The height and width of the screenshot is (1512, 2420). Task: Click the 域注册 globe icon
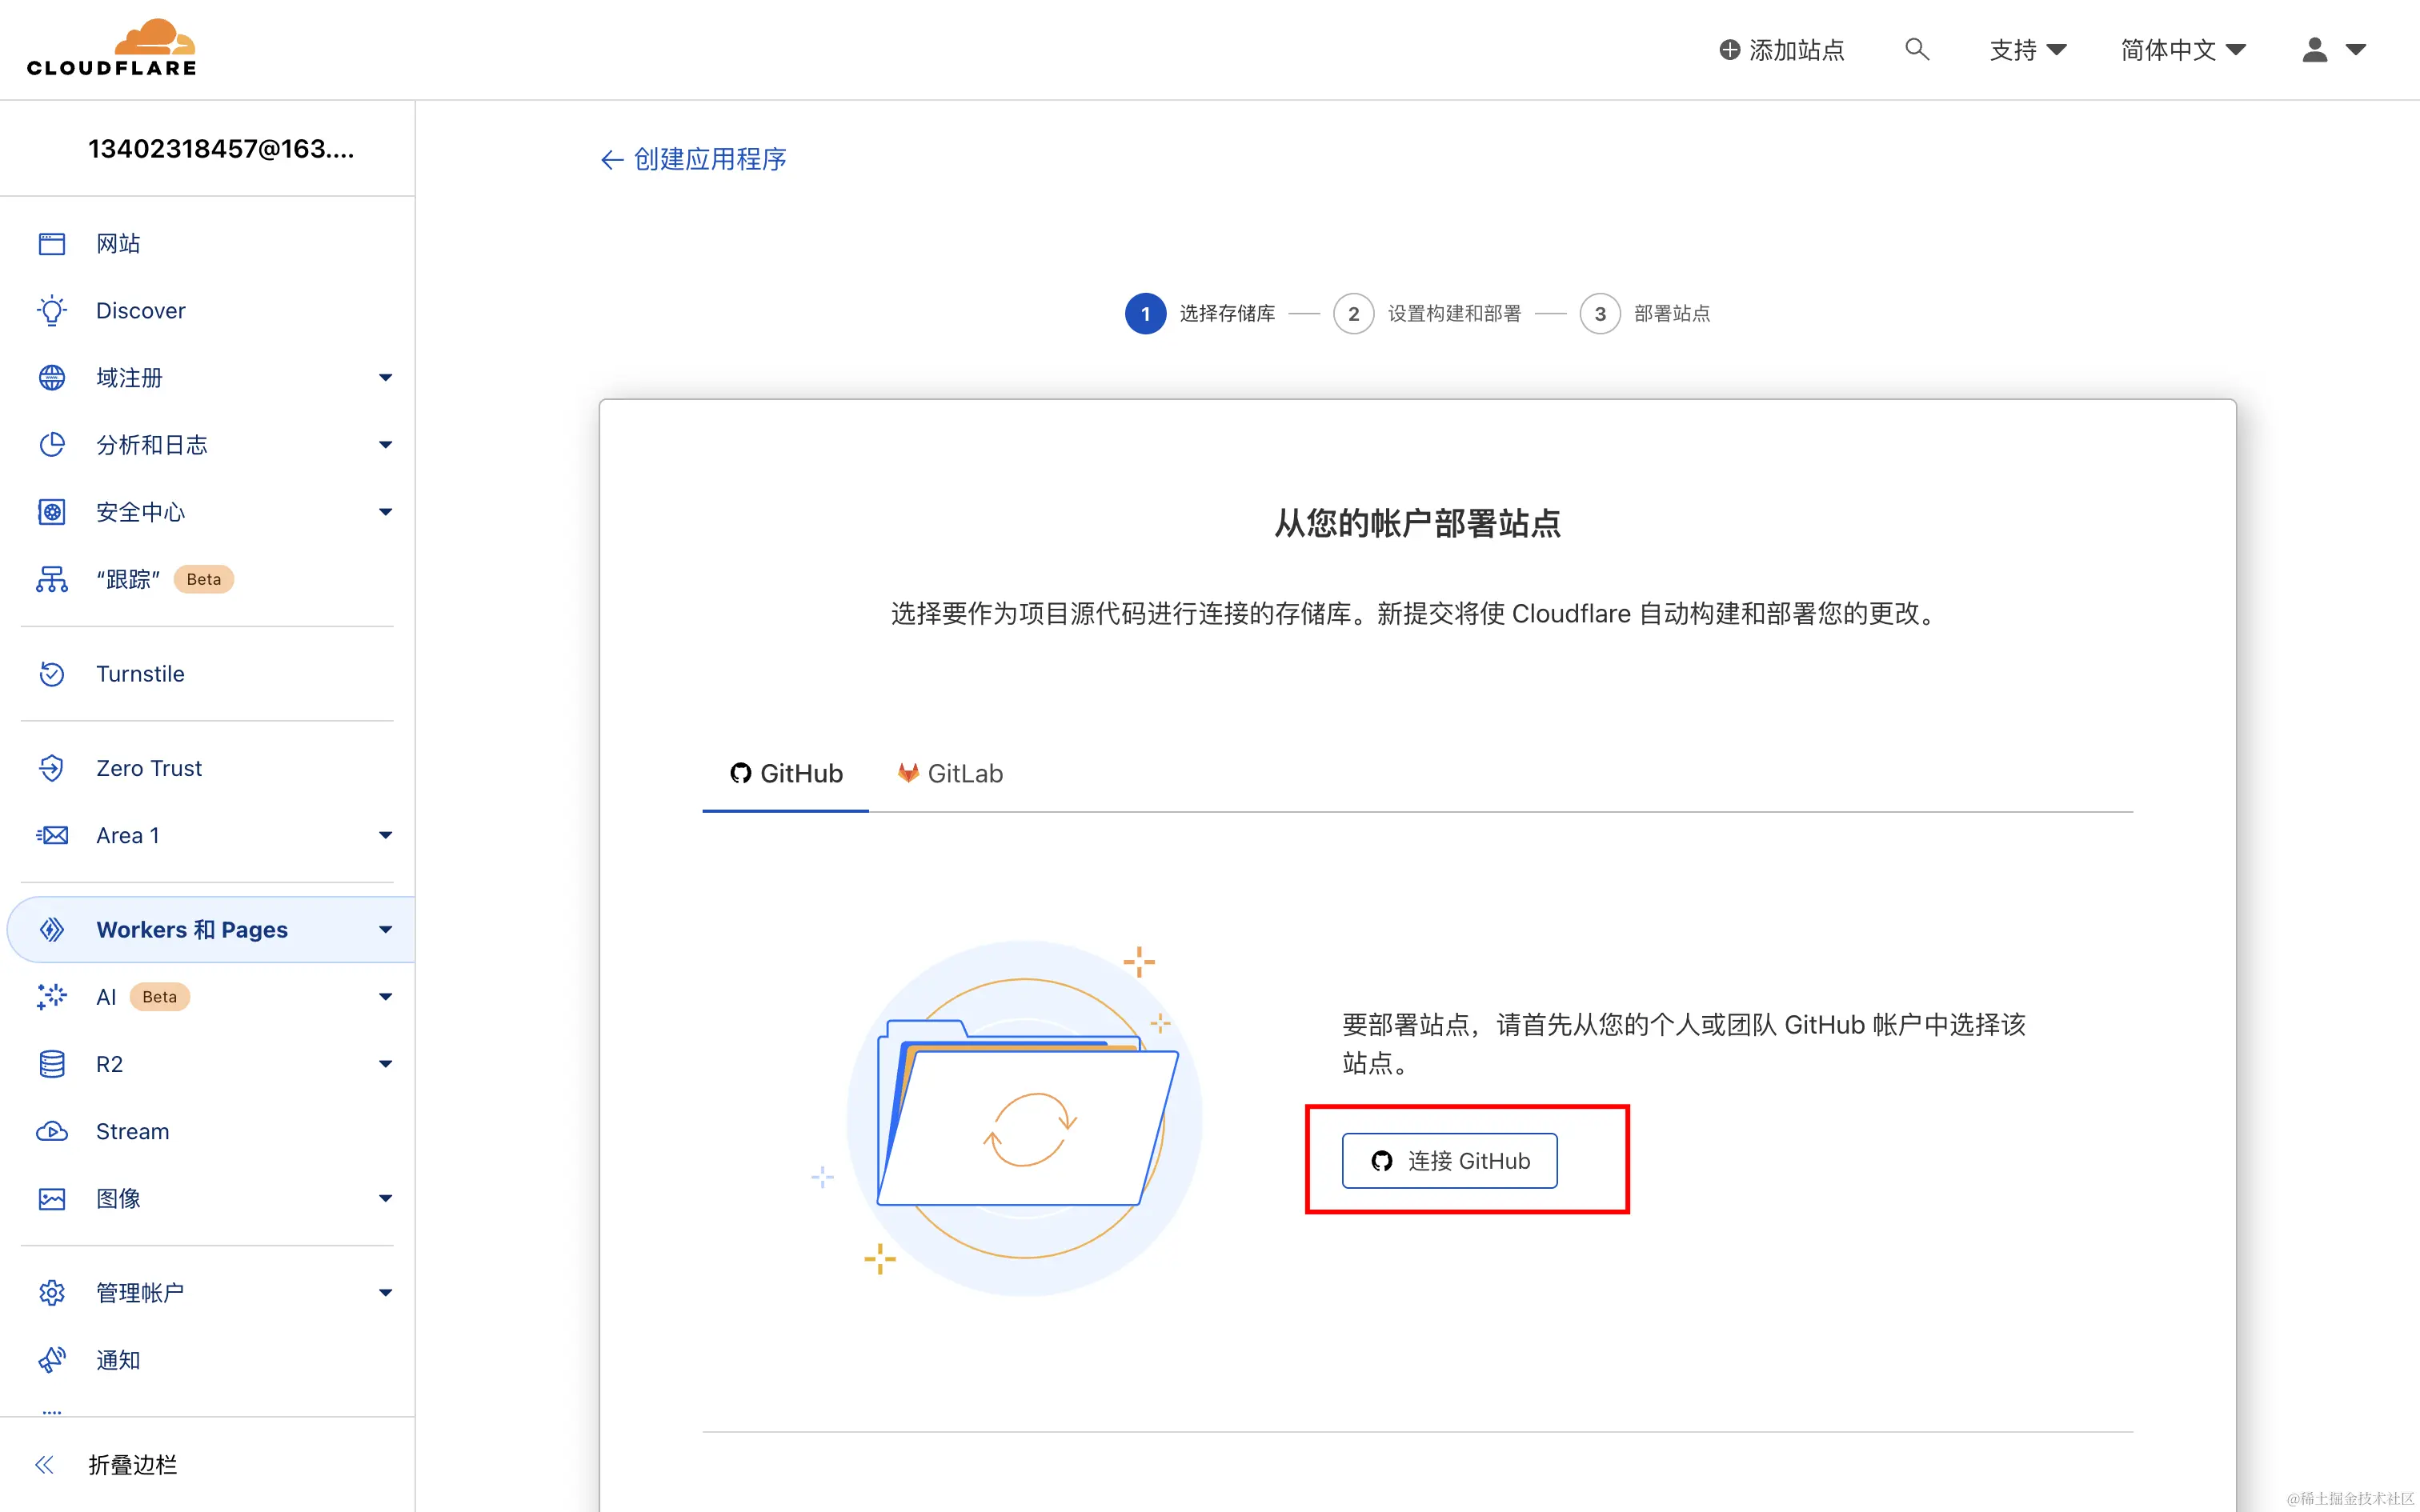tap(52, 378)
